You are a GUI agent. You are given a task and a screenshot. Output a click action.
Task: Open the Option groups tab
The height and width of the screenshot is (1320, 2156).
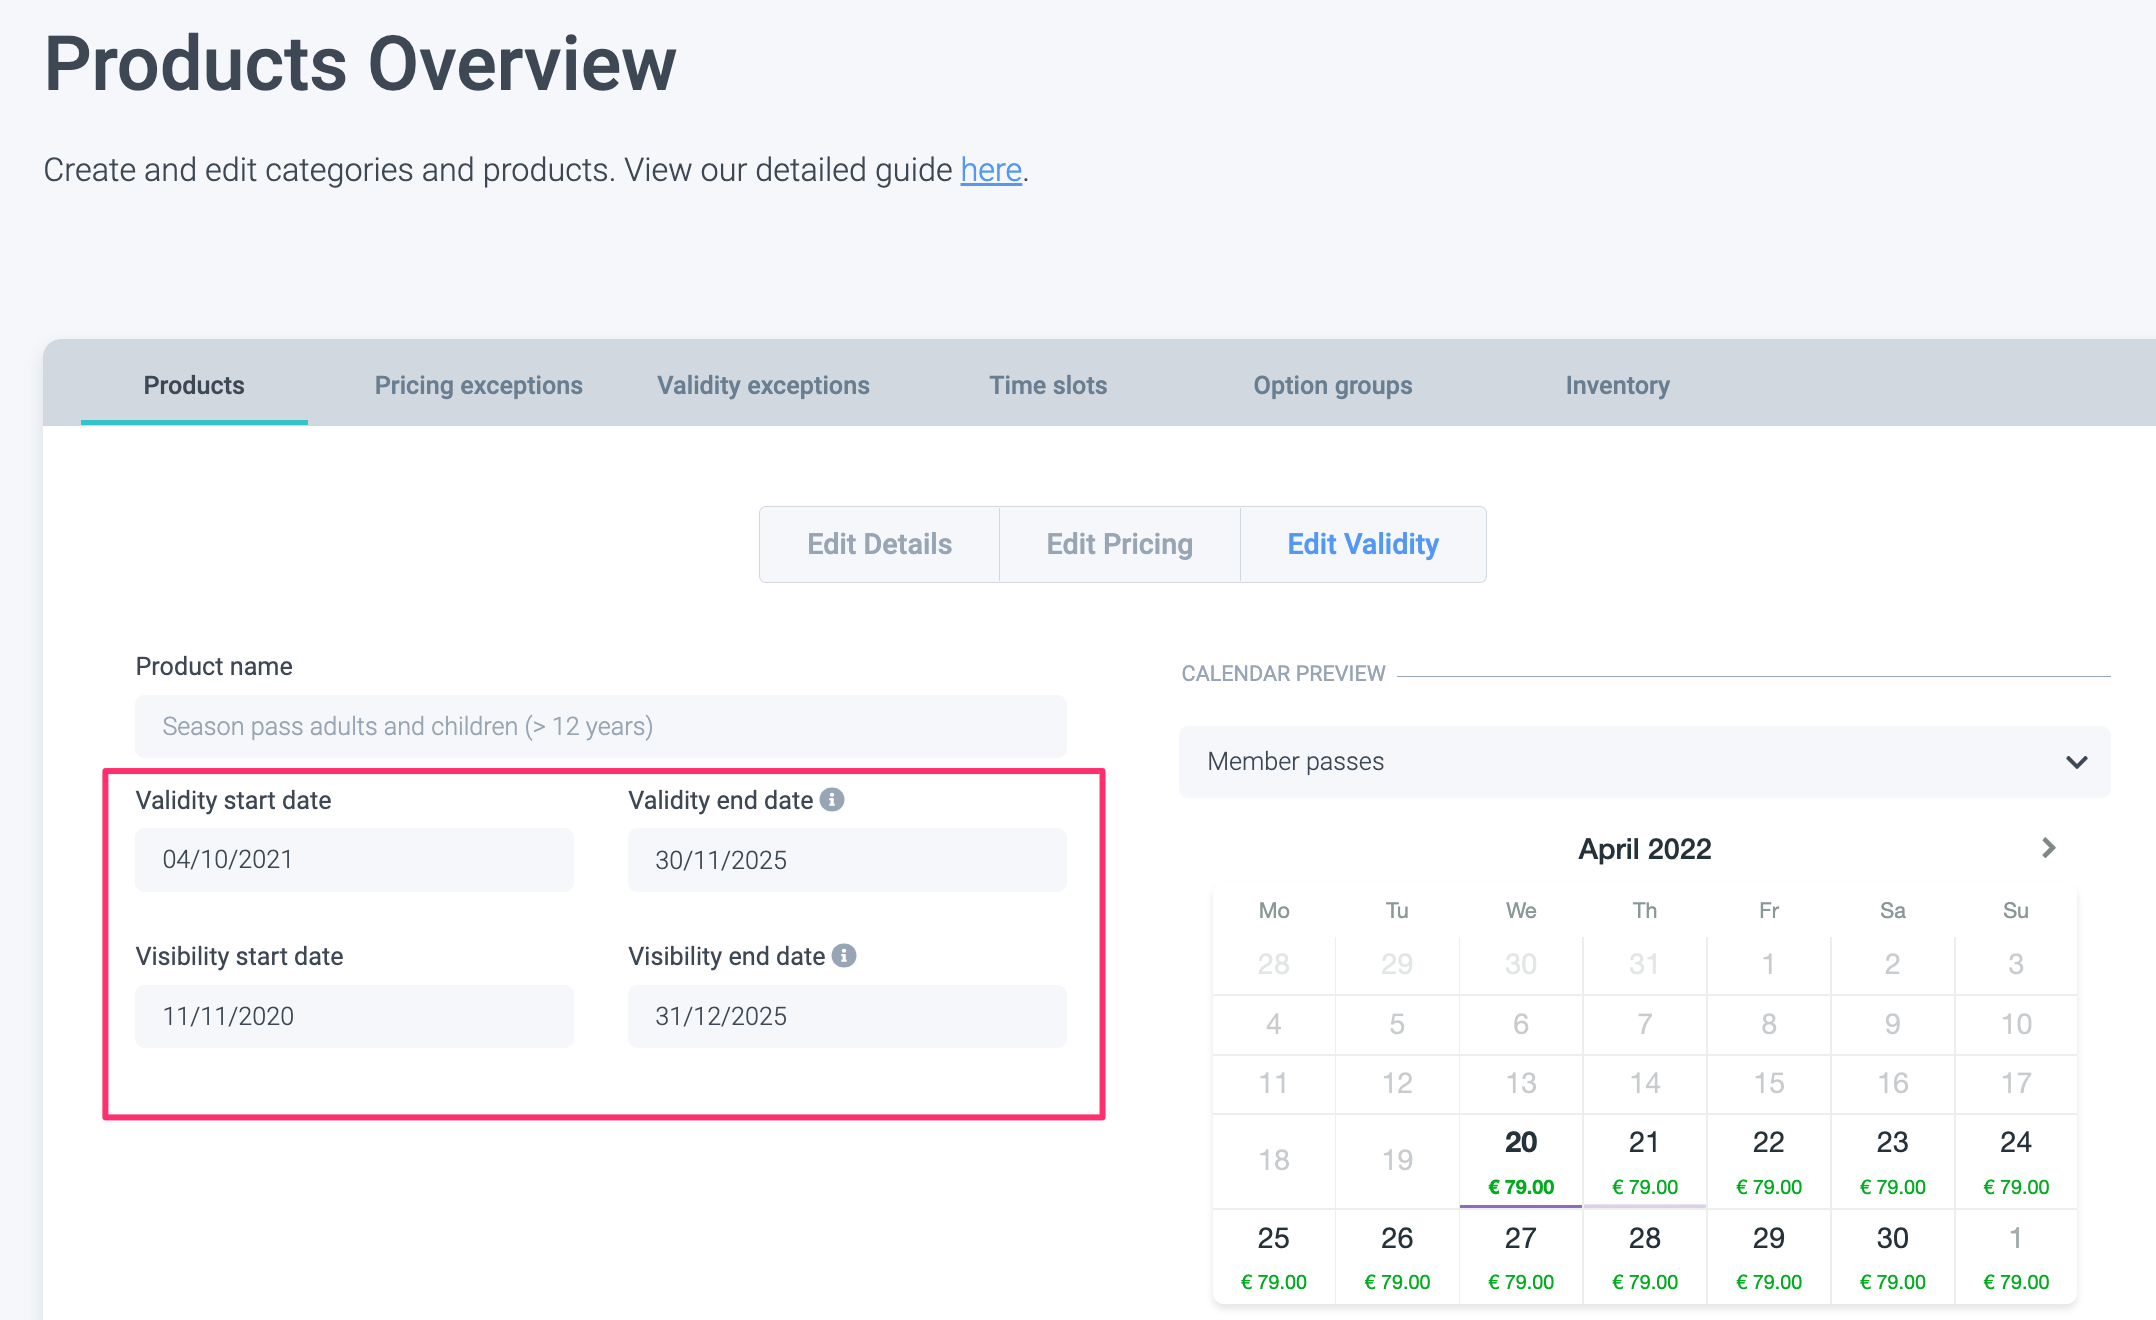pyautogui.click(x=1332, y=385)
